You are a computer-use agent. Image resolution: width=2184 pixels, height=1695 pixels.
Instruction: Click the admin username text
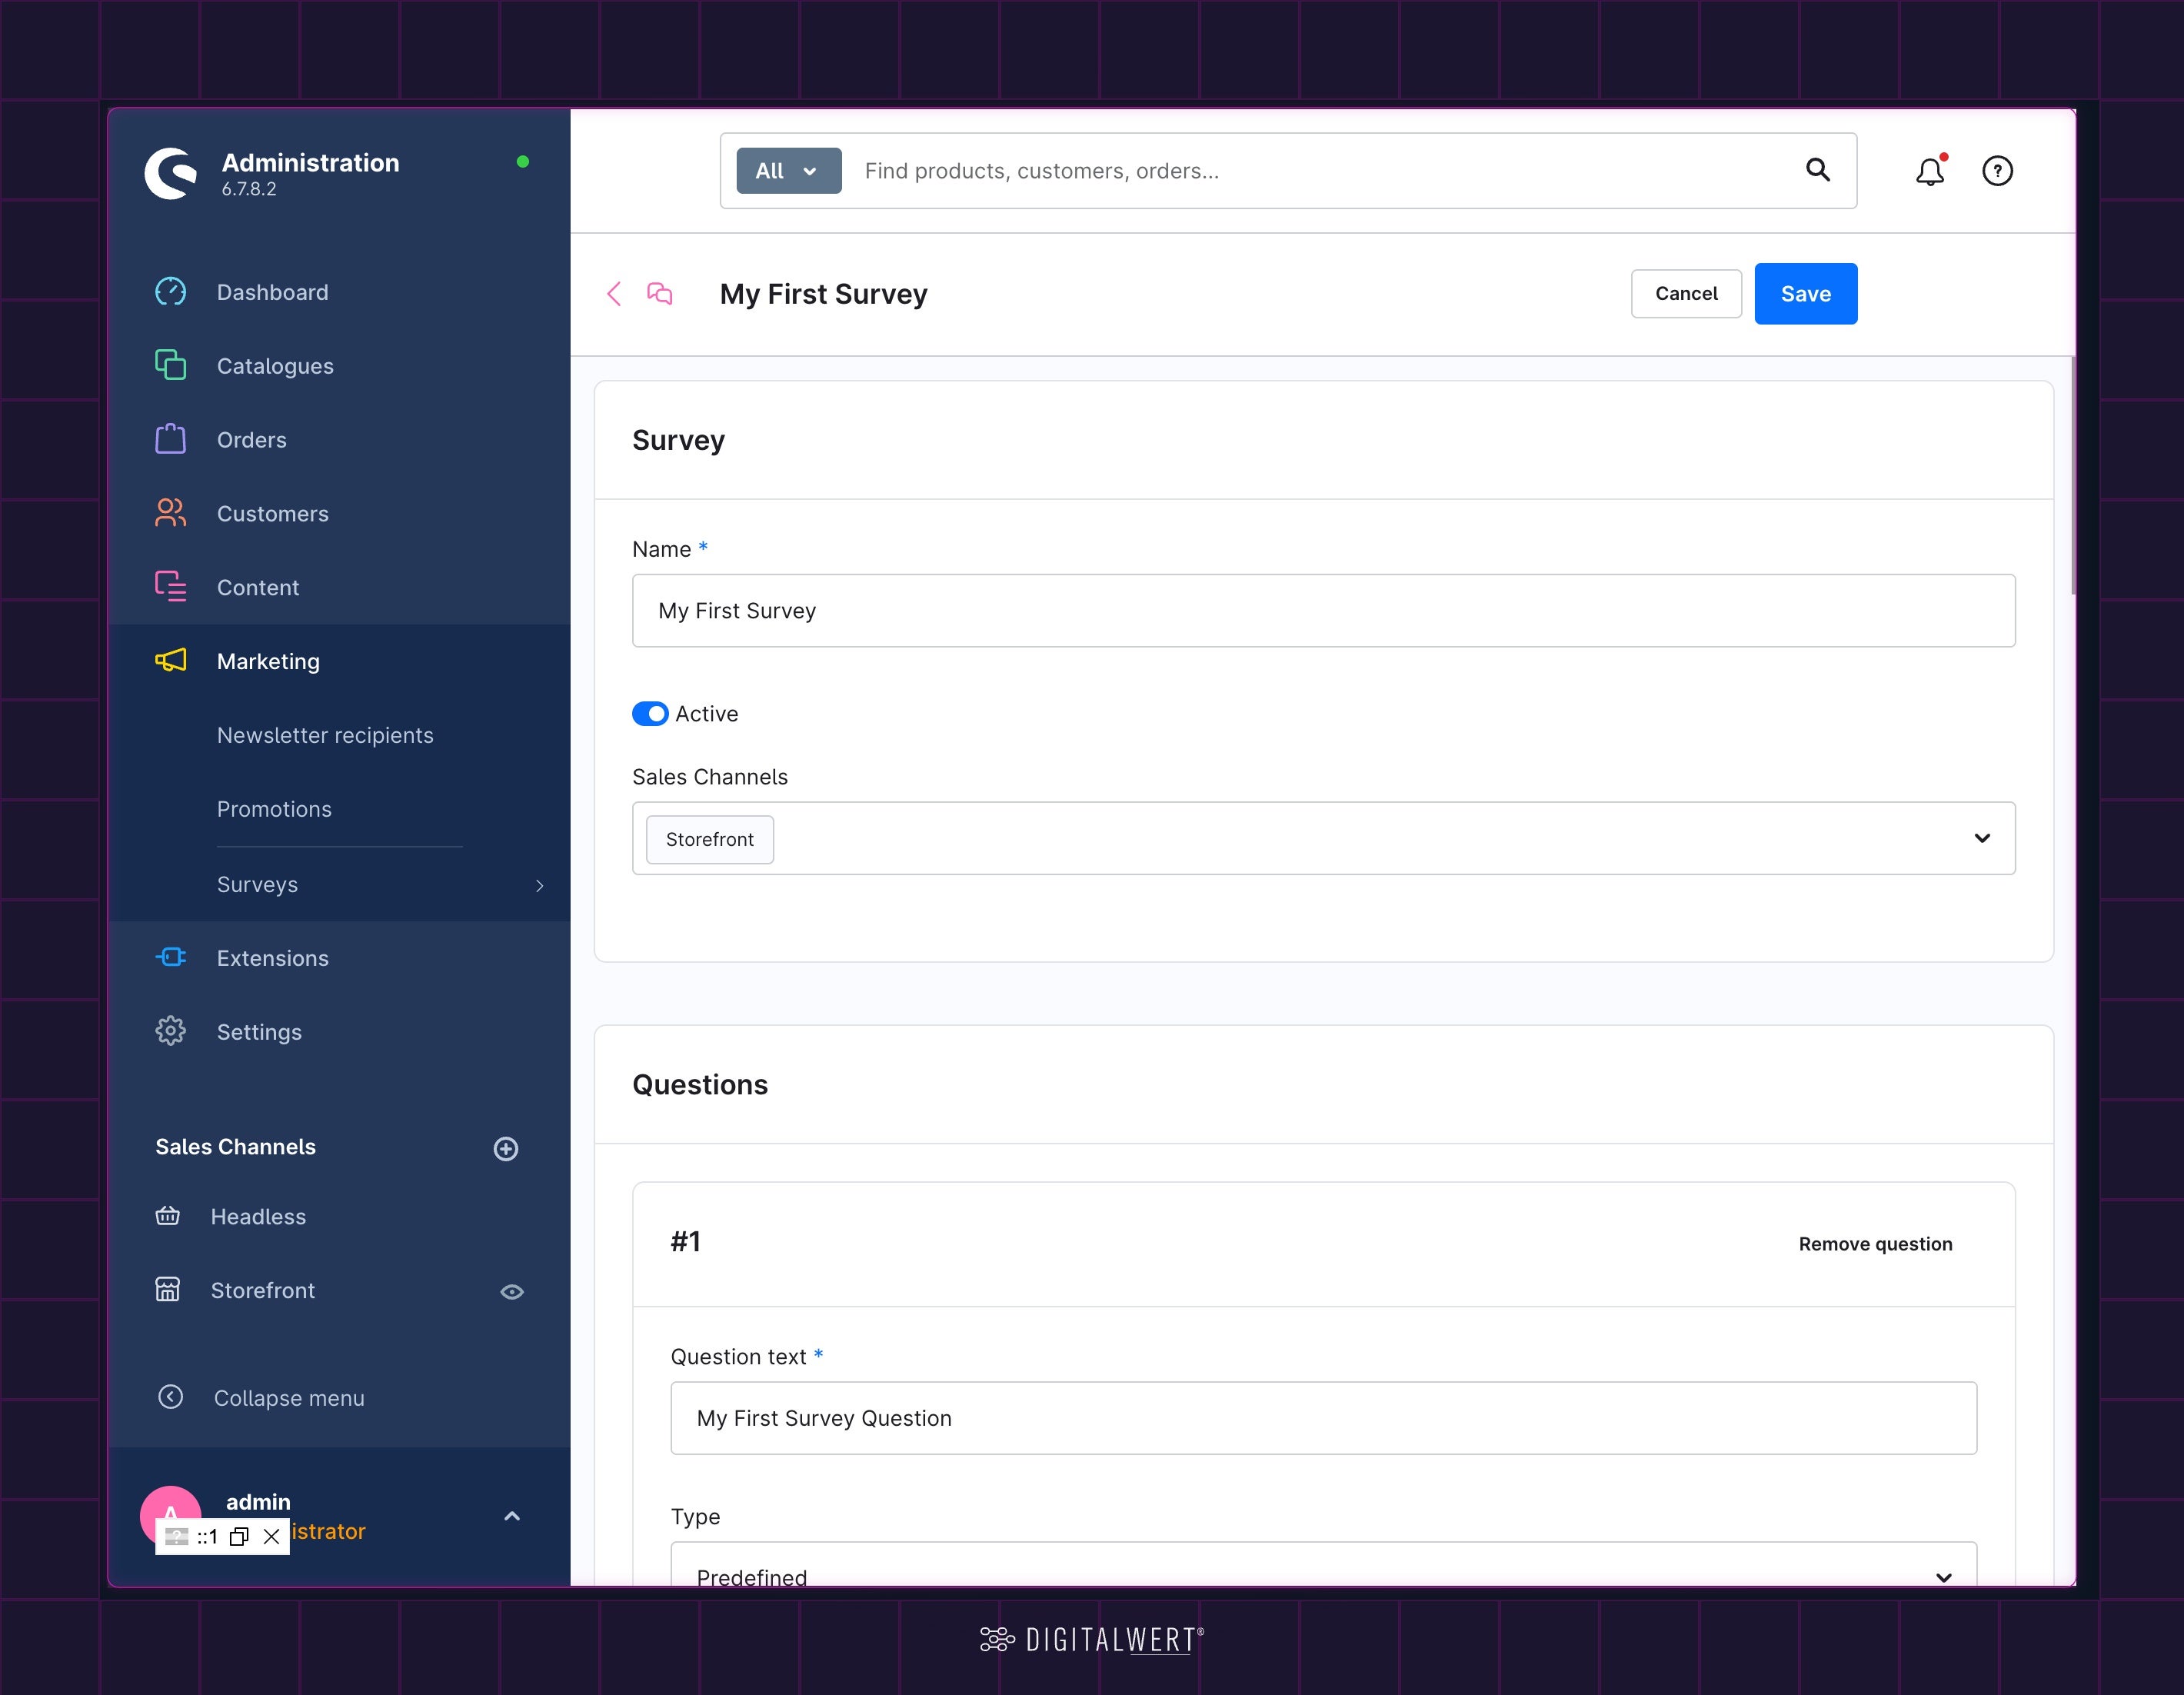[x=258, y=1502]
